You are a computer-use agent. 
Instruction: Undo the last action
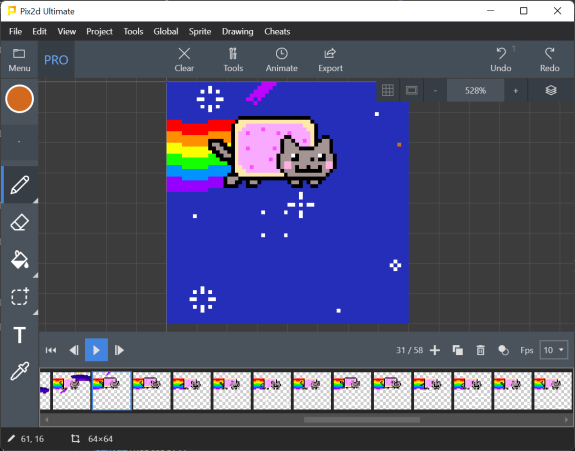[501, 60]
